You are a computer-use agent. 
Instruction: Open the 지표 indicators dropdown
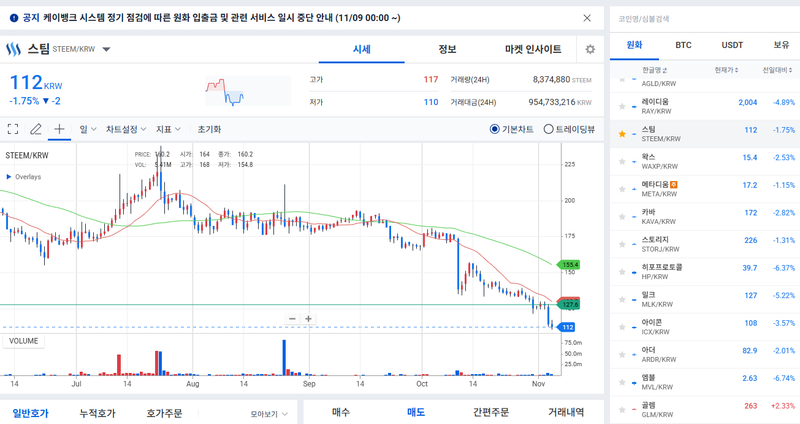[168, 129]
